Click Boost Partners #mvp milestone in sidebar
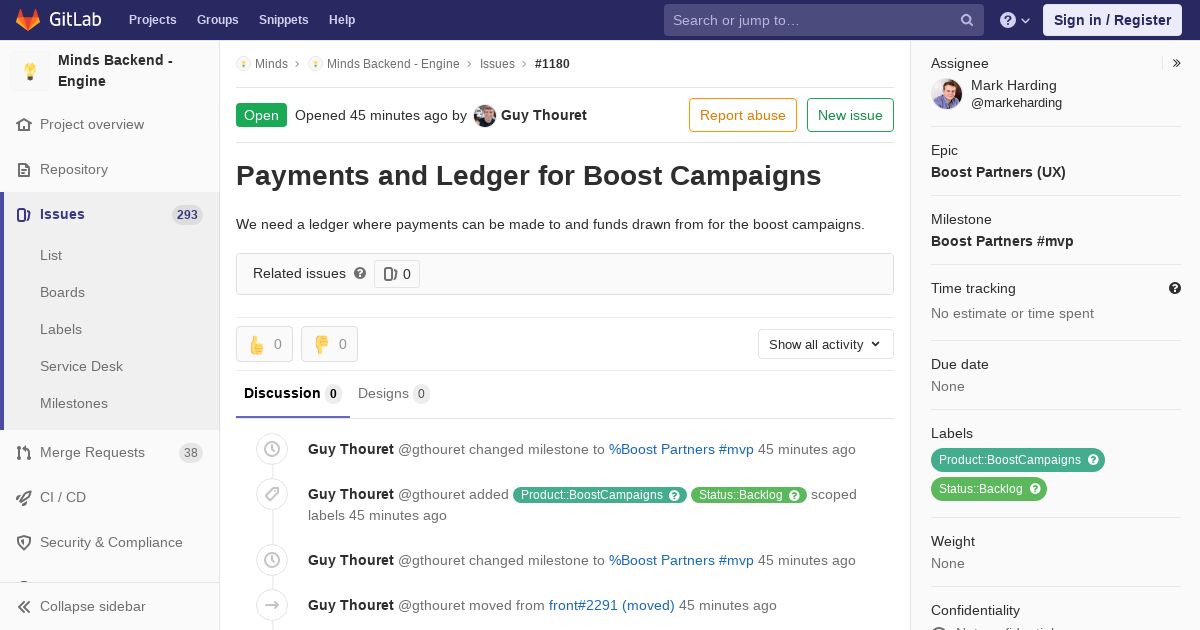 [1002, 241]
